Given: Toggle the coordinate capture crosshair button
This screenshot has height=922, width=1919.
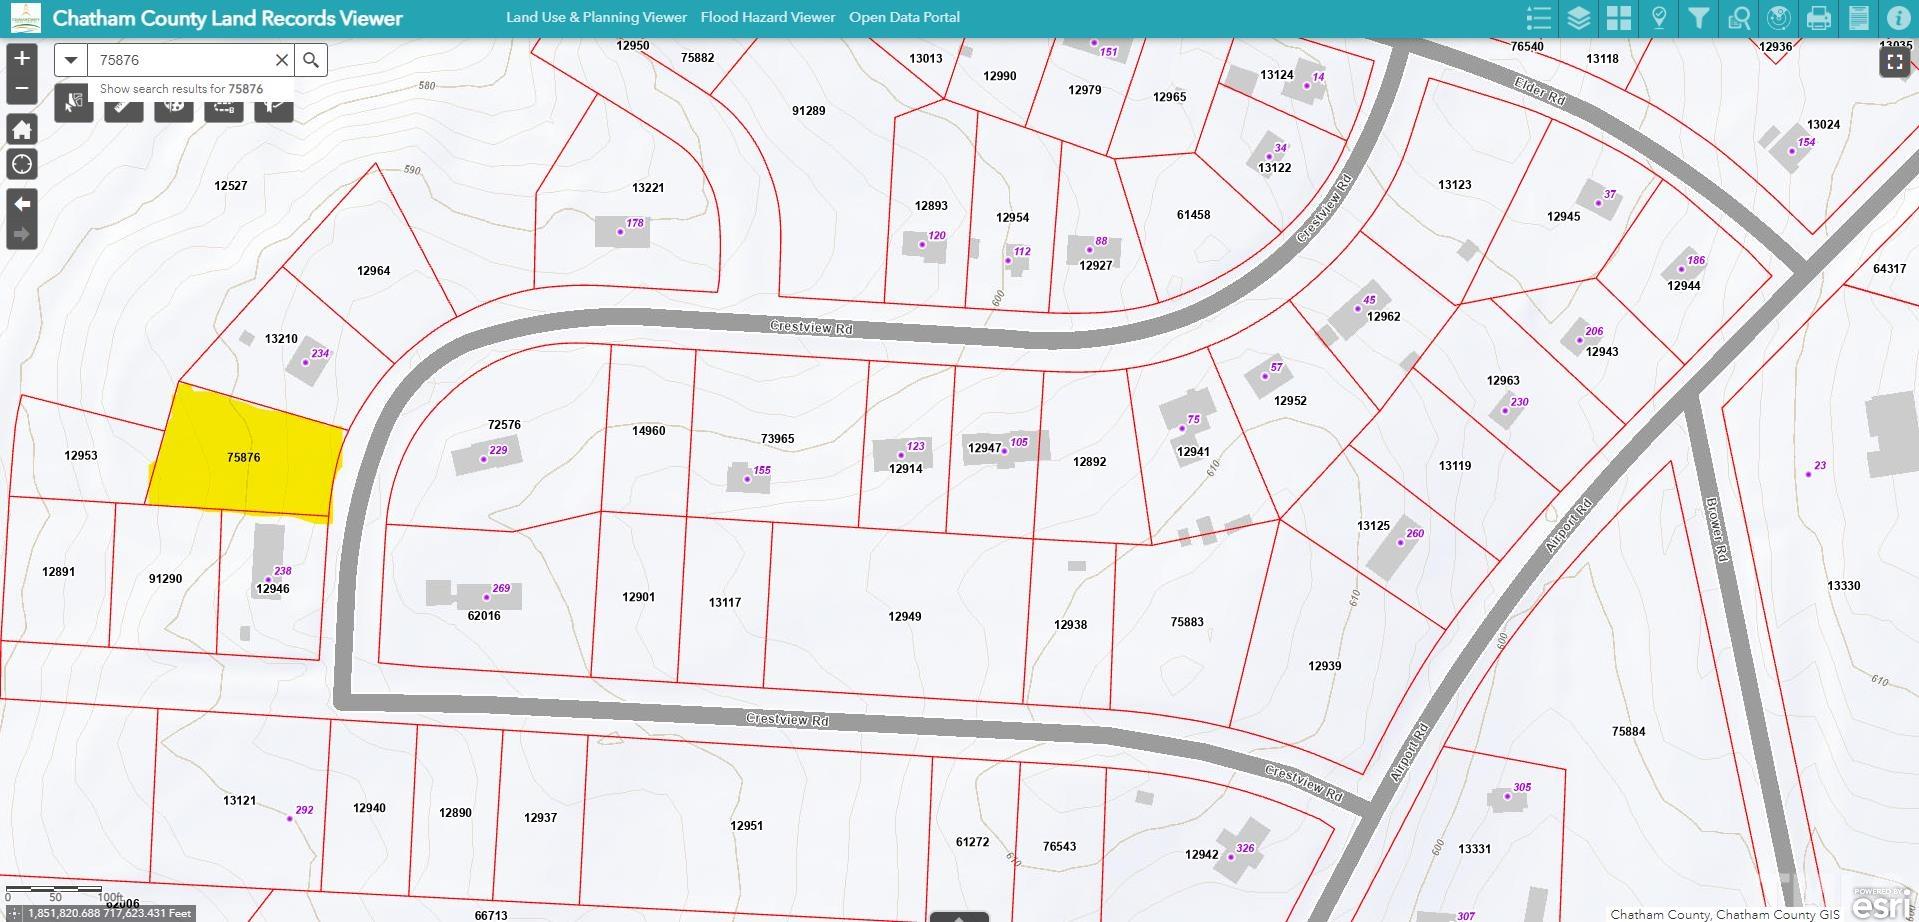Looking at the screenshot, I should [14, 913].
